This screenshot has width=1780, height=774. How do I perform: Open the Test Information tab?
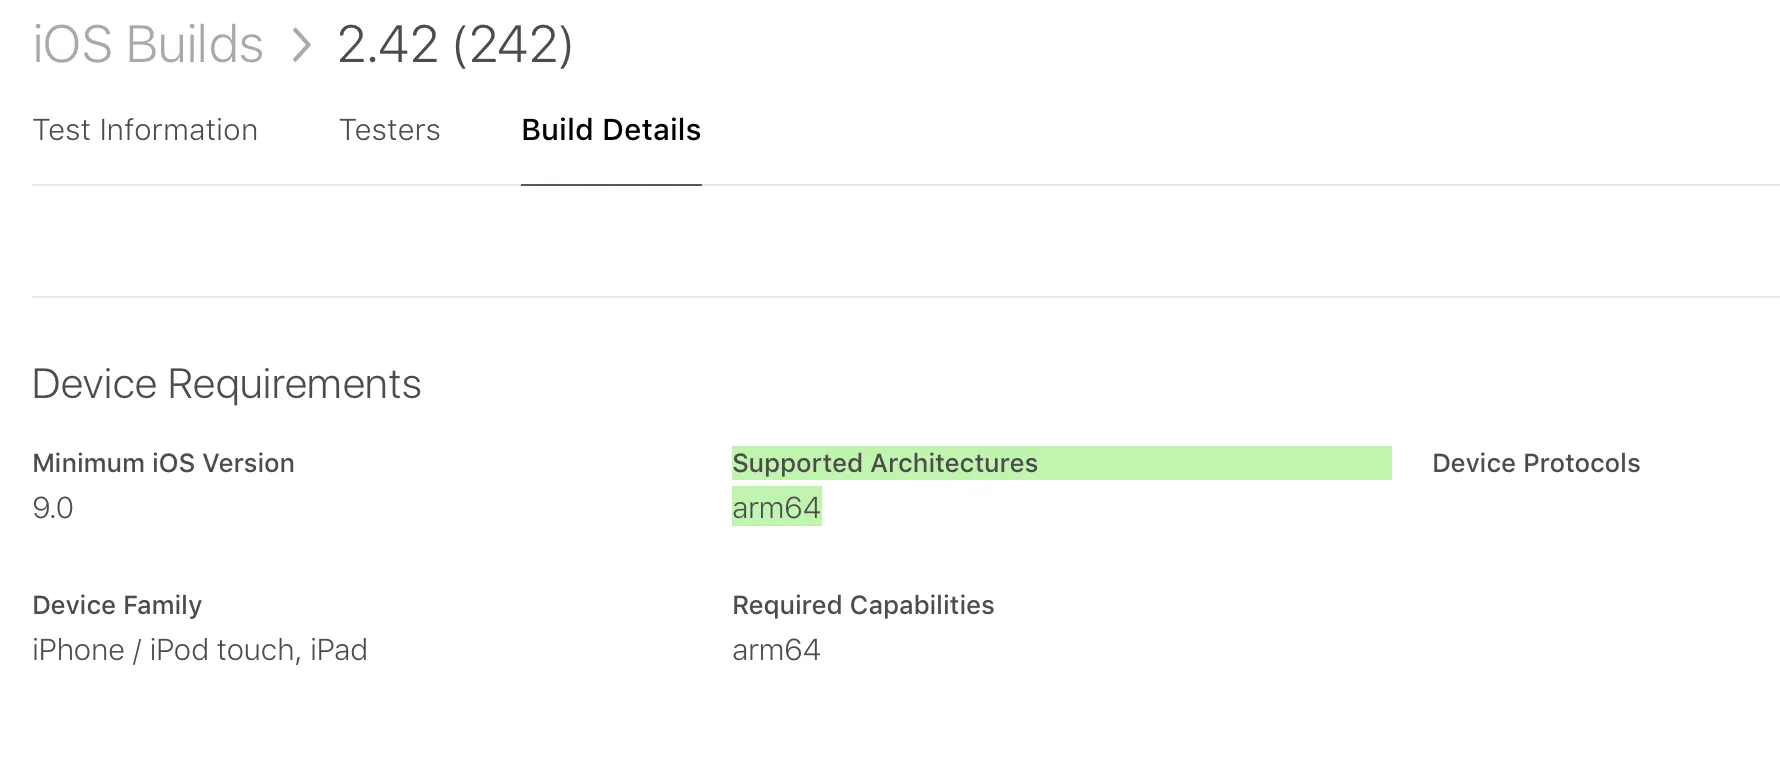click(145, 130)
